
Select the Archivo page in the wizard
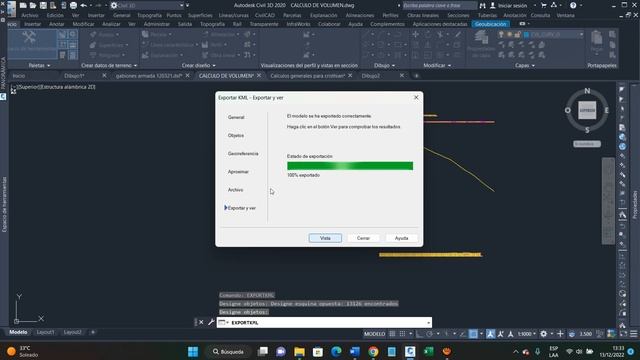pyautogui.click(x=236, y=190)
